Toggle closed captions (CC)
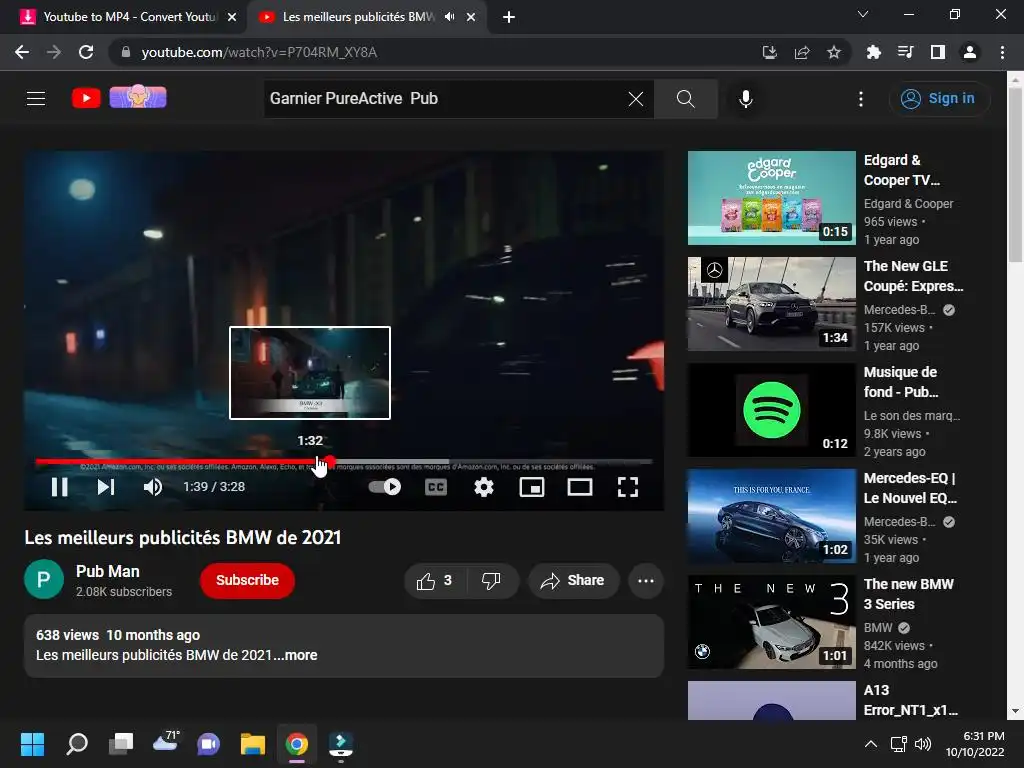 [x=436, y=487]
